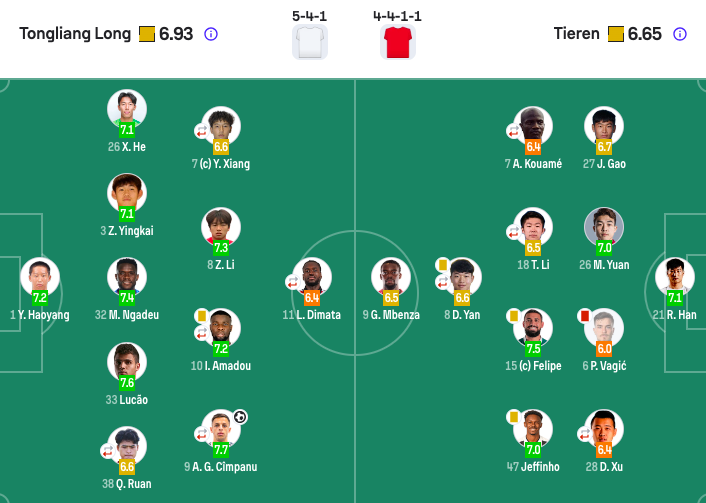Click Felipe's 7.5 rating badge

[533, 349]
